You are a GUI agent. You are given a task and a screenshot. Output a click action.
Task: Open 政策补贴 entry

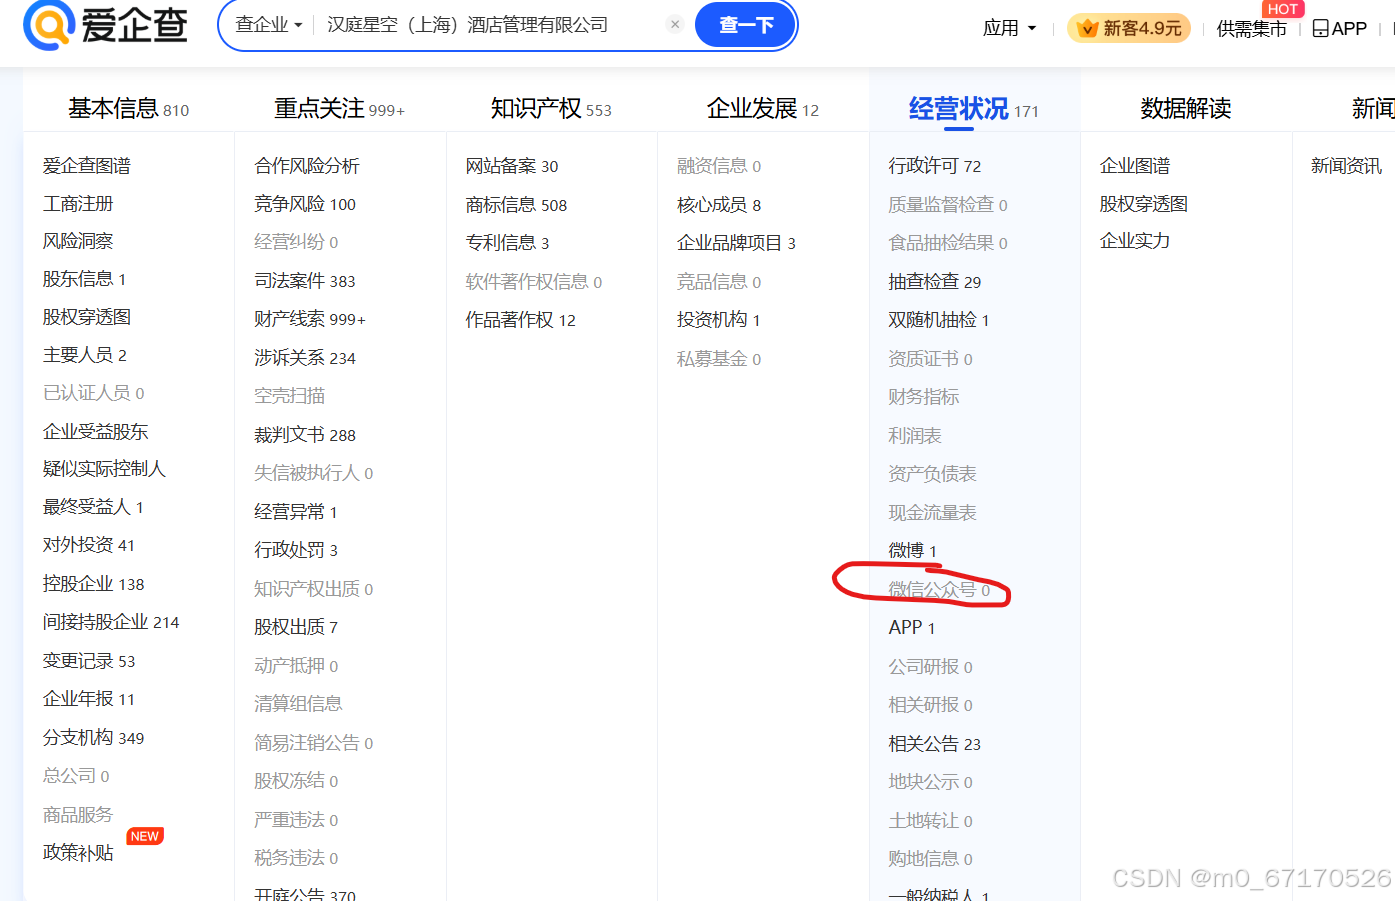(78, 853)
